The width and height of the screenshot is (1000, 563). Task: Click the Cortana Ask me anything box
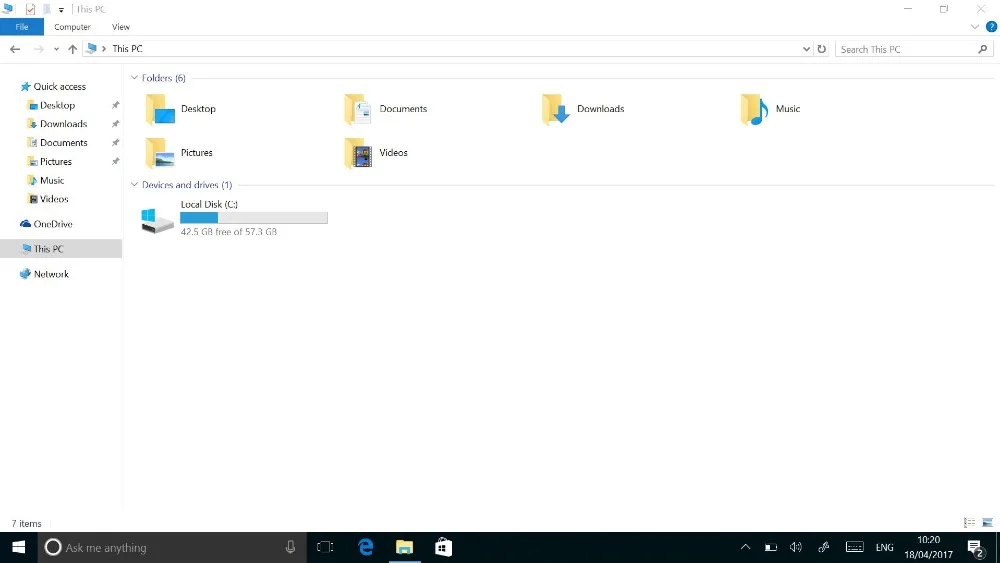tap(170, 548)
